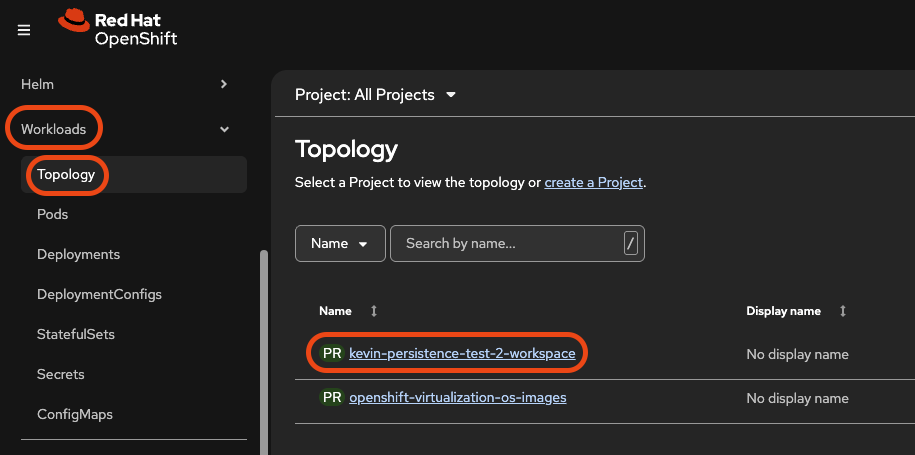This screenshot has height=455, width=915.
Task: Follow the create a Project link
Action: pyautogui.click(x=593, y=183)
